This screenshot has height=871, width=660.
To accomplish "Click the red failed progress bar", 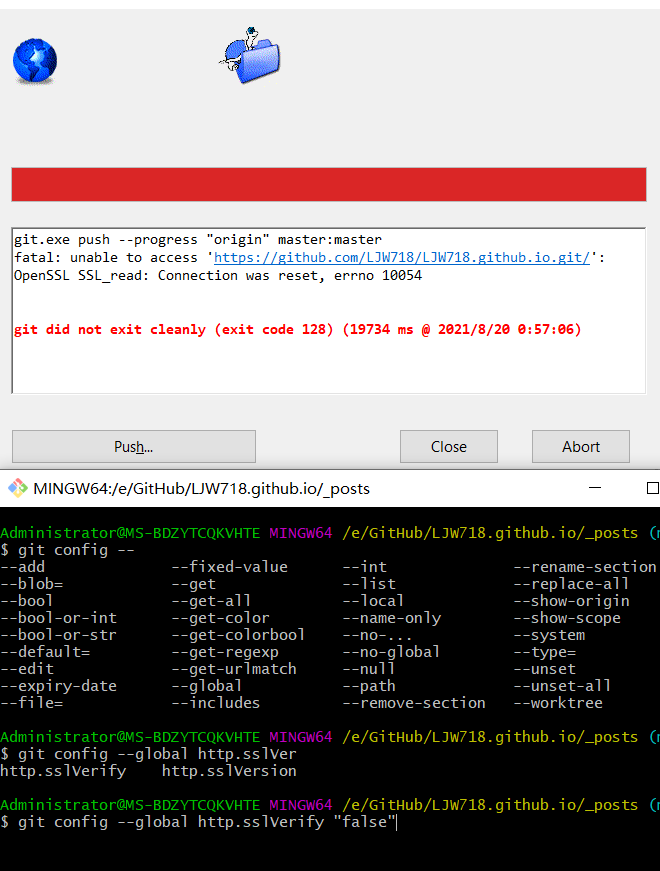I will coord(329,184).
